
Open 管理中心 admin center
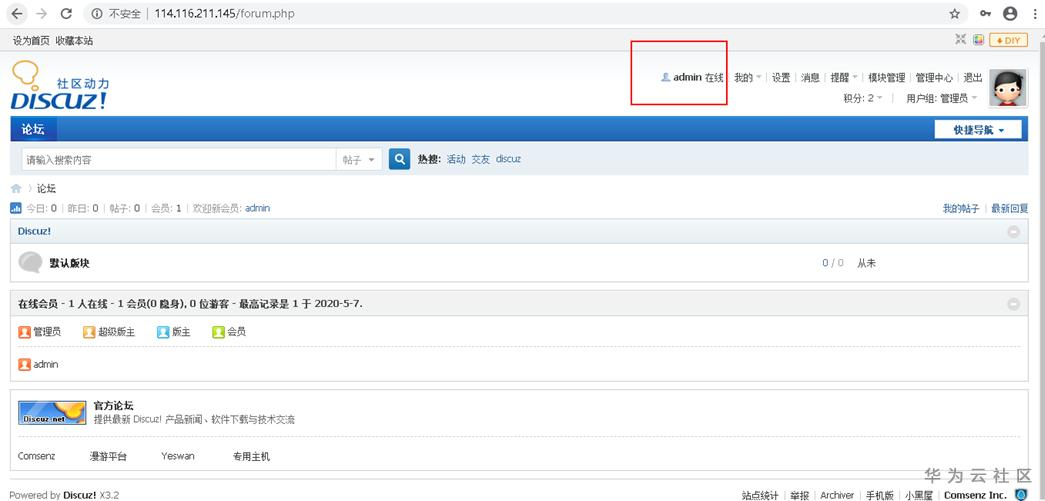point(934,77)
